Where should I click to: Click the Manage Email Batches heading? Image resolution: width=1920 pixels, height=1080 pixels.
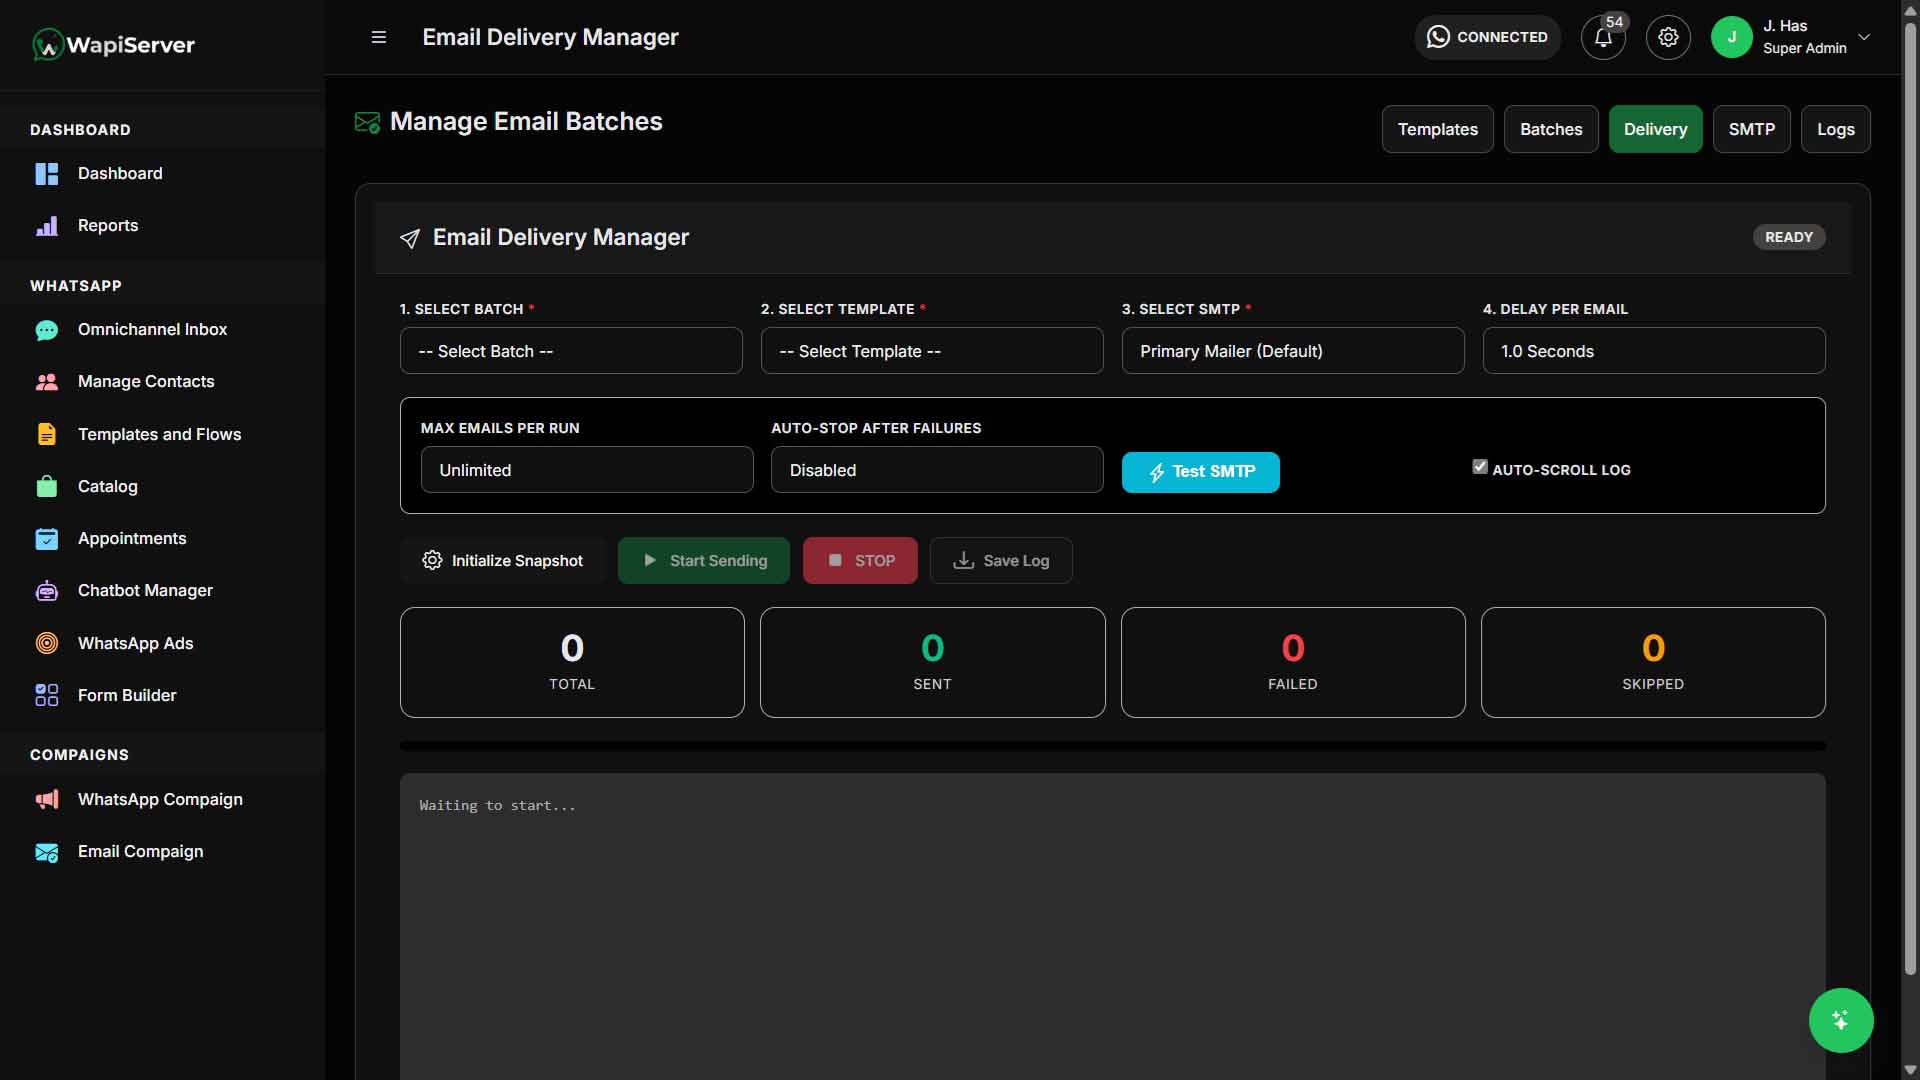coord(526,122)
